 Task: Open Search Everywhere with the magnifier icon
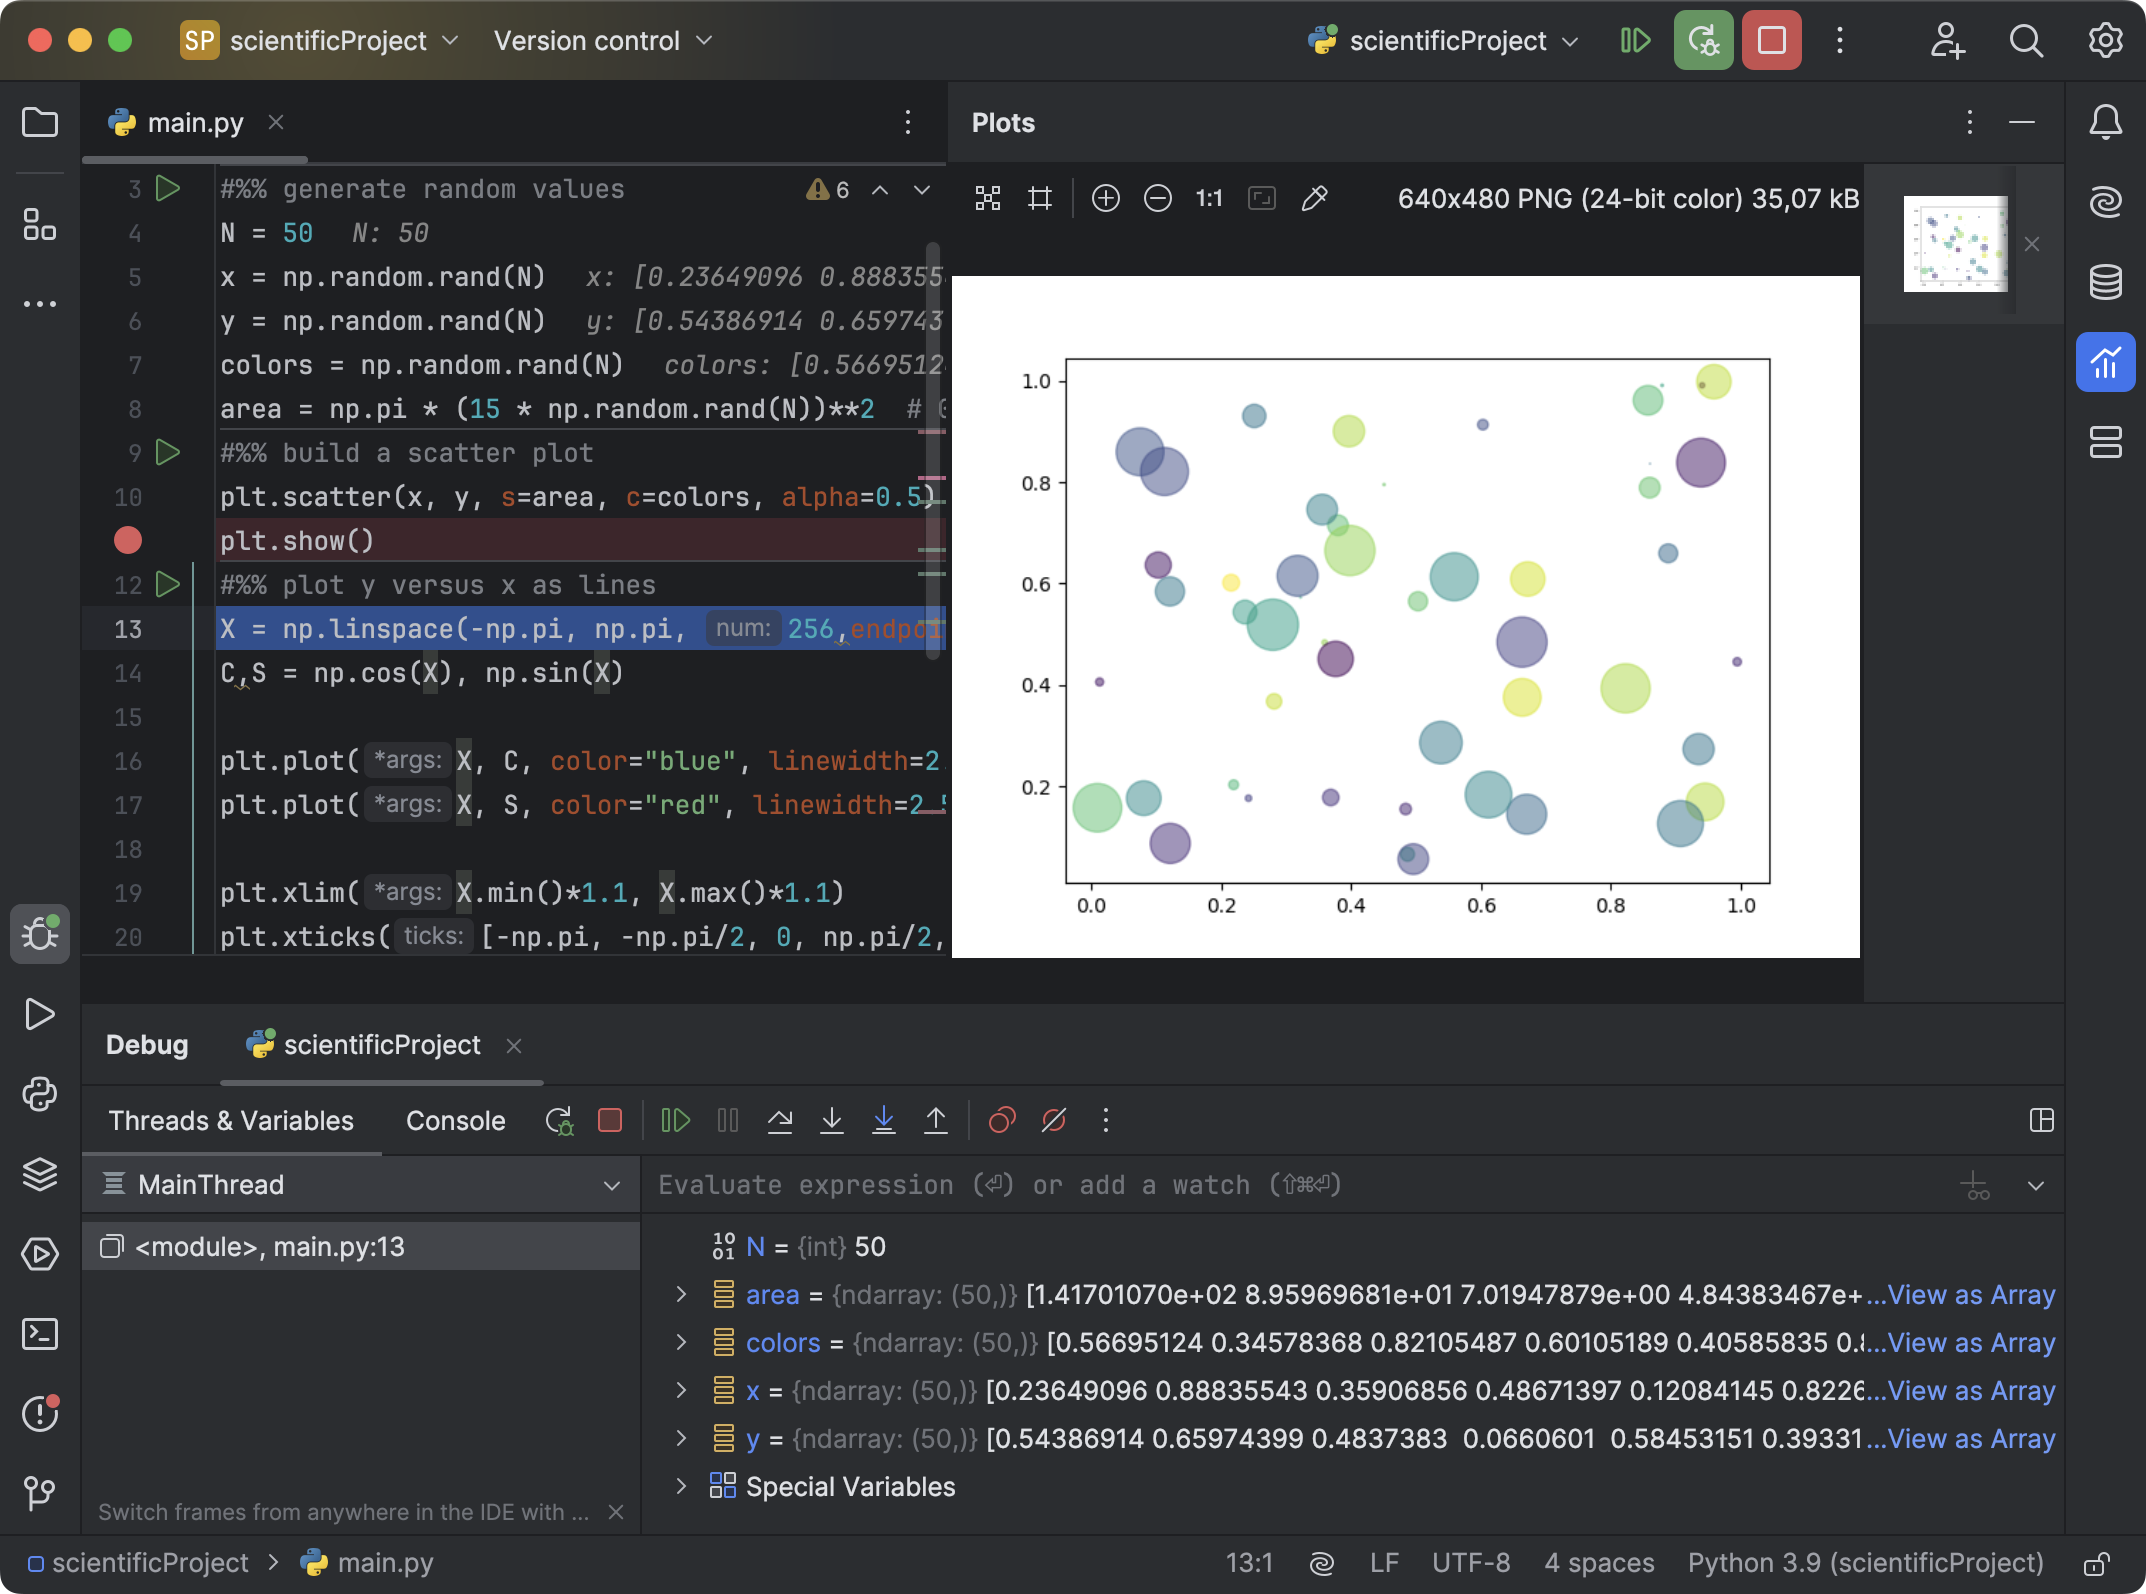pyautogui.click(x=2026, y=41)
